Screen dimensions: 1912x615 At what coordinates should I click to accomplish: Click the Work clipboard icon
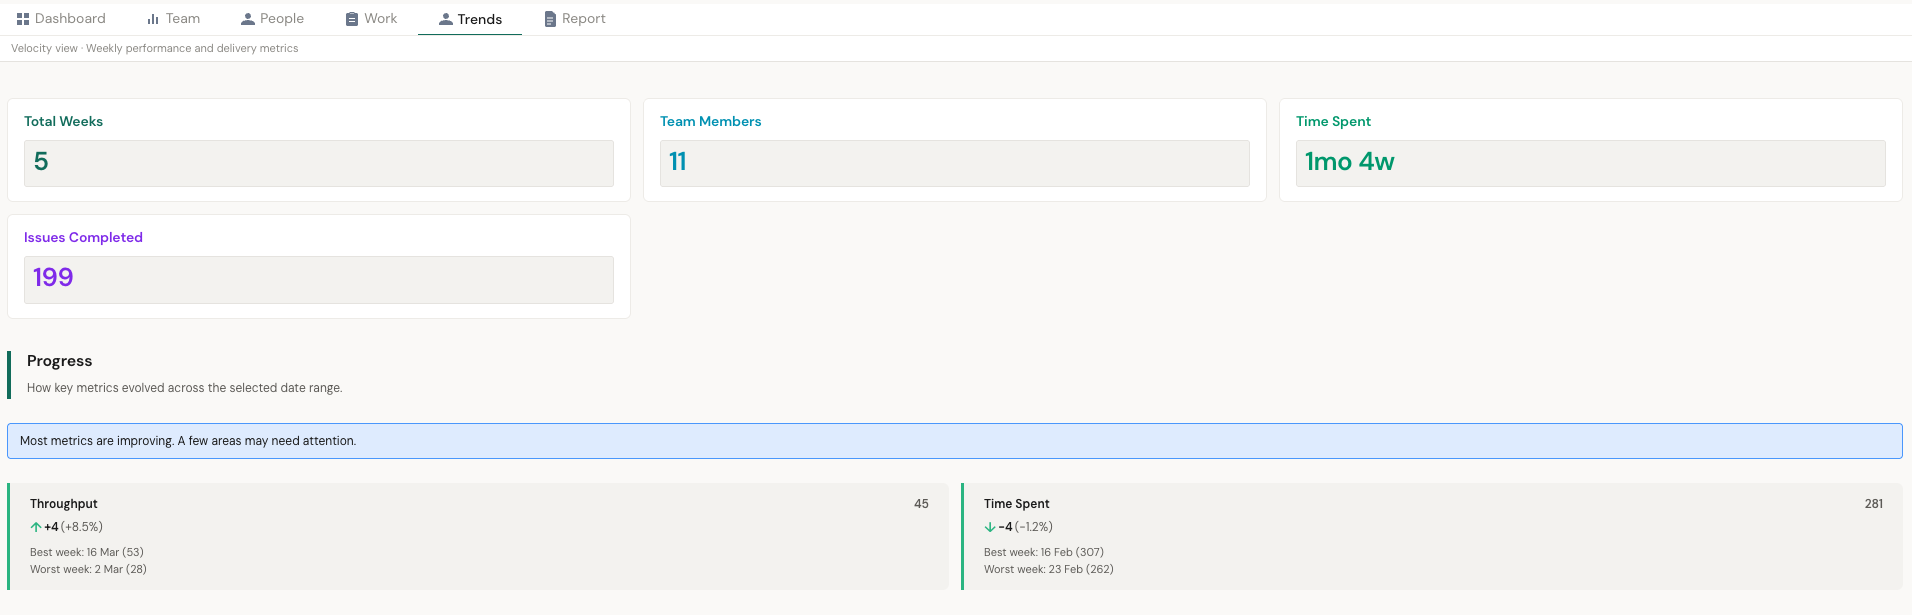coord(352,19)
